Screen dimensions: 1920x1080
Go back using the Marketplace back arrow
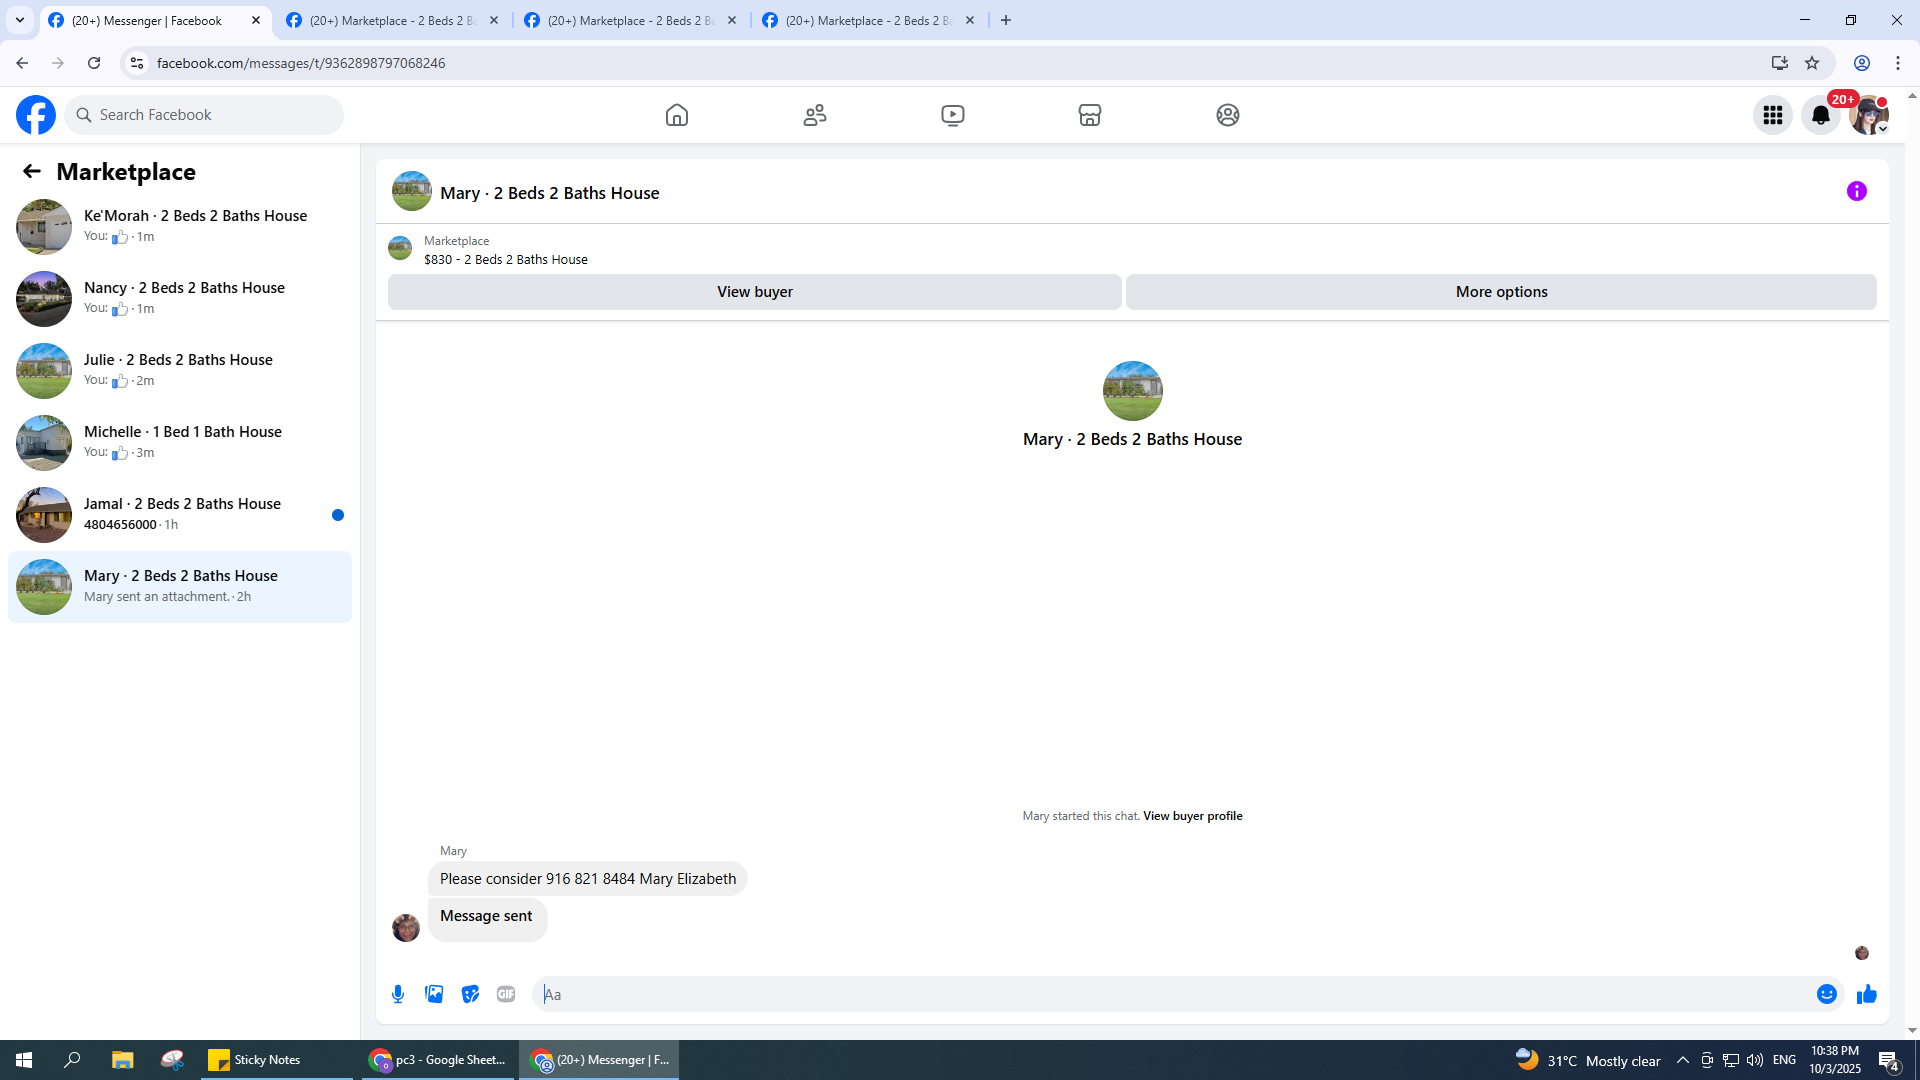coord(32,172)
